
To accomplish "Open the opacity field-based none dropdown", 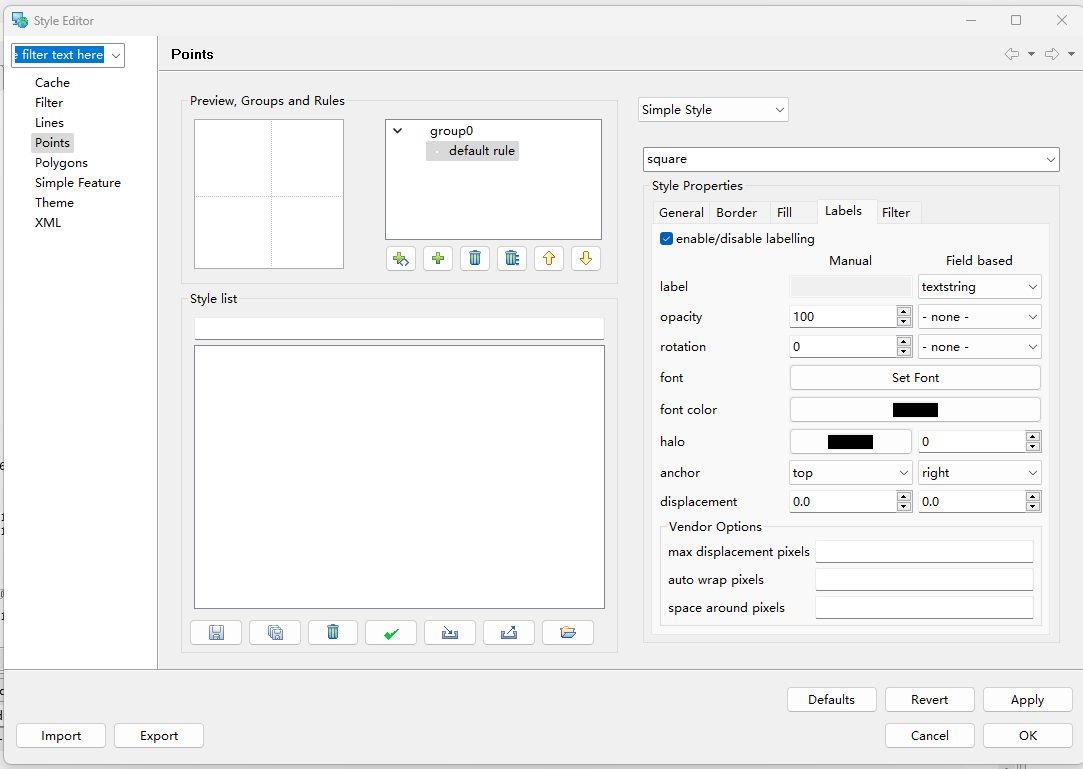I will click(x=979, y=317).
